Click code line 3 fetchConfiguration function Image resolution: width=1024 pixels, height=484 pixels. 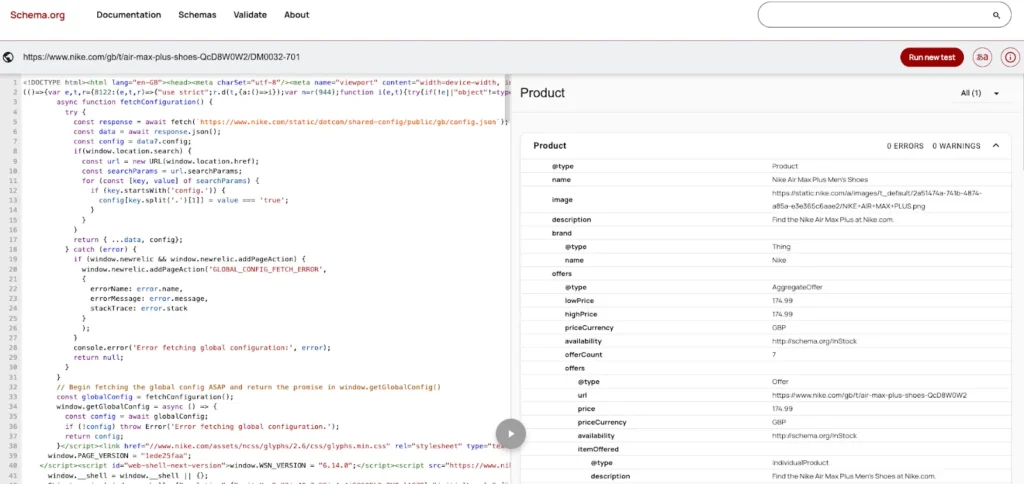click(135, 103)
